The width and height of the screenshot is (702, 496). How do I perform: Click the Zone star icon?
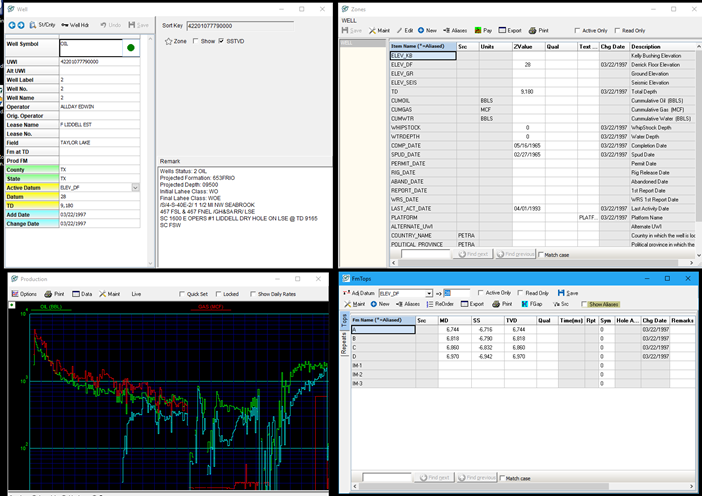click(168, 41)
